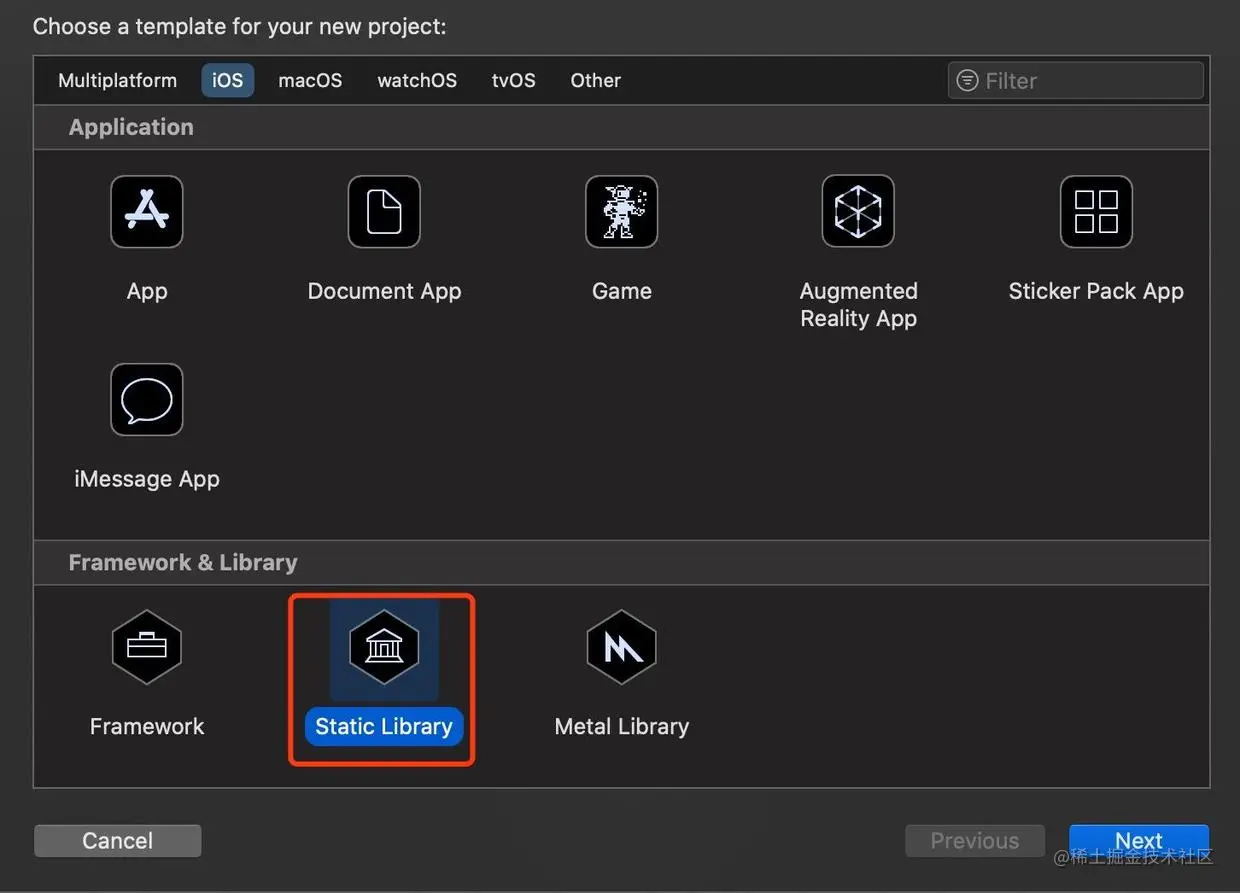The width and height of the screenshot is (1240, 893).
Task: Switch to the Multiplatform tab
Action: point(117,81)
